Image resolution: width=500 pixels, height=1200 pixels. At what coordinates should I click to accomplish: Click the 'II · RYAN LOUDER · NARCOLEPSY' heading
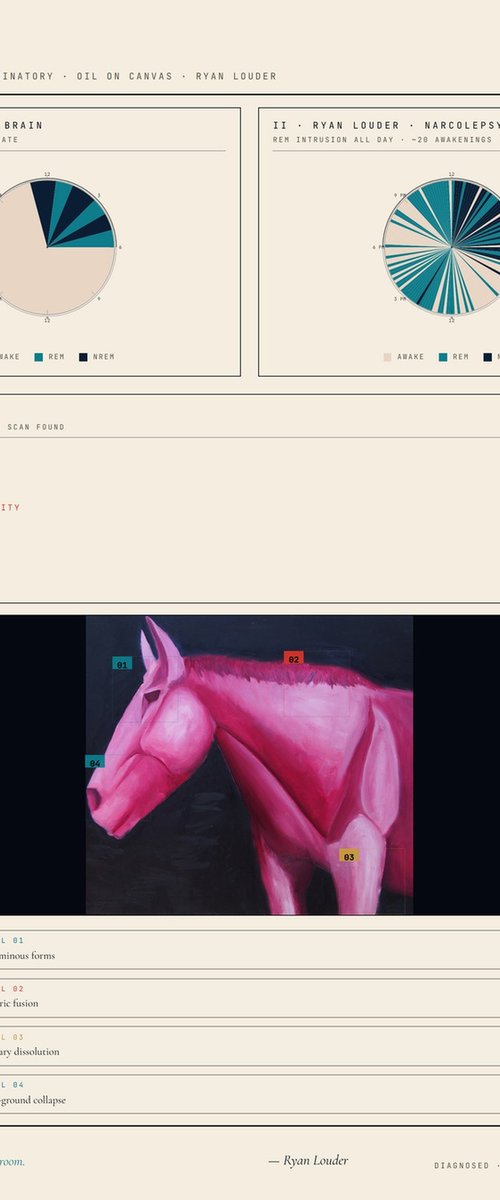tap(386, 126)
